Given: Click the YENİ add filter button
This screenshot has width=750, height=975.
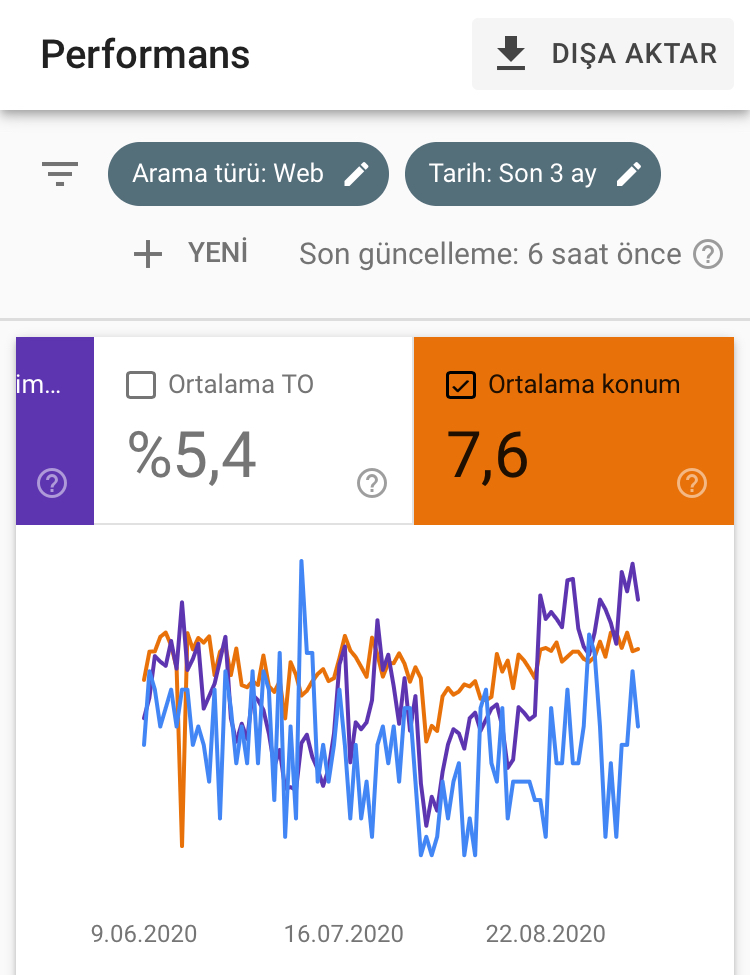Looking at the screenshot, I should (191, 254).
